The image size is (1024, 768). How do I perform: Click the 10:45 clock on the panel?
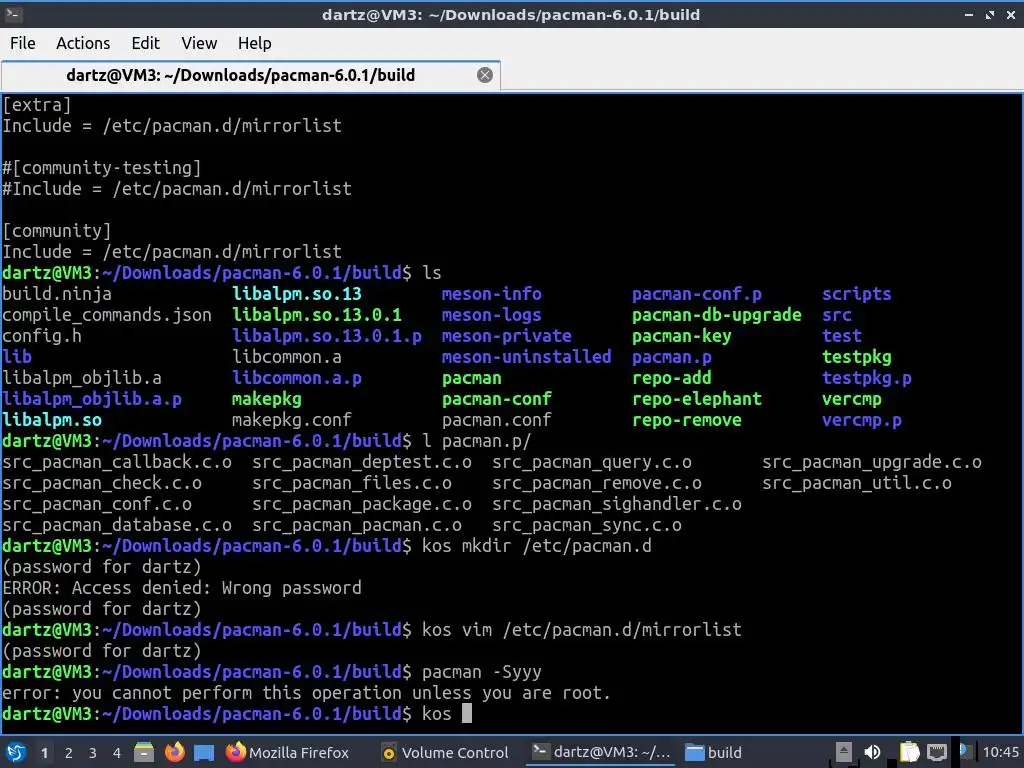pyautogui.click(x=1000, y=752)
